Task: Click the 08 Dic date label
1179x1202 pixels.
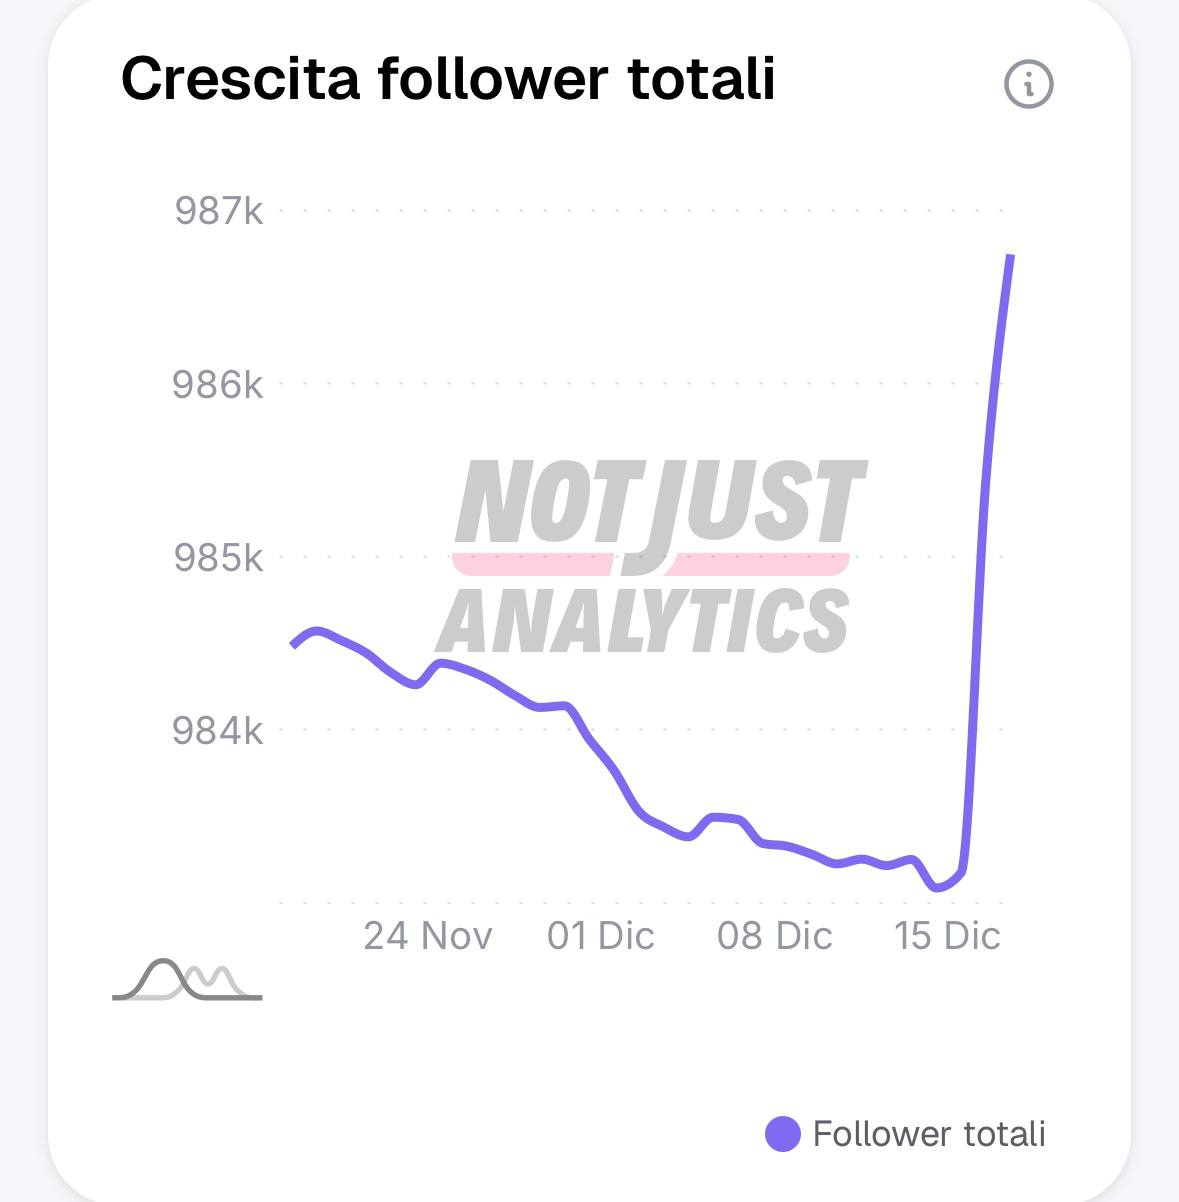Action: pos(775,936)
